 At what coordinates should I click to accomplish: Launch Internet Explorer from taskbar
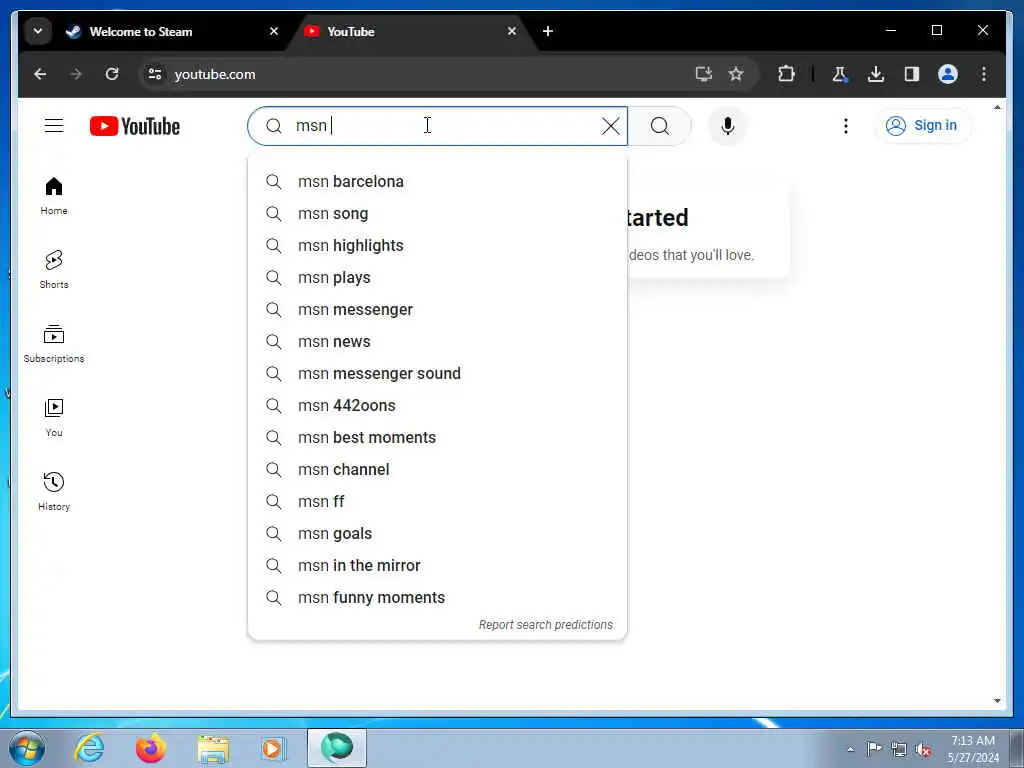[89, 748]
